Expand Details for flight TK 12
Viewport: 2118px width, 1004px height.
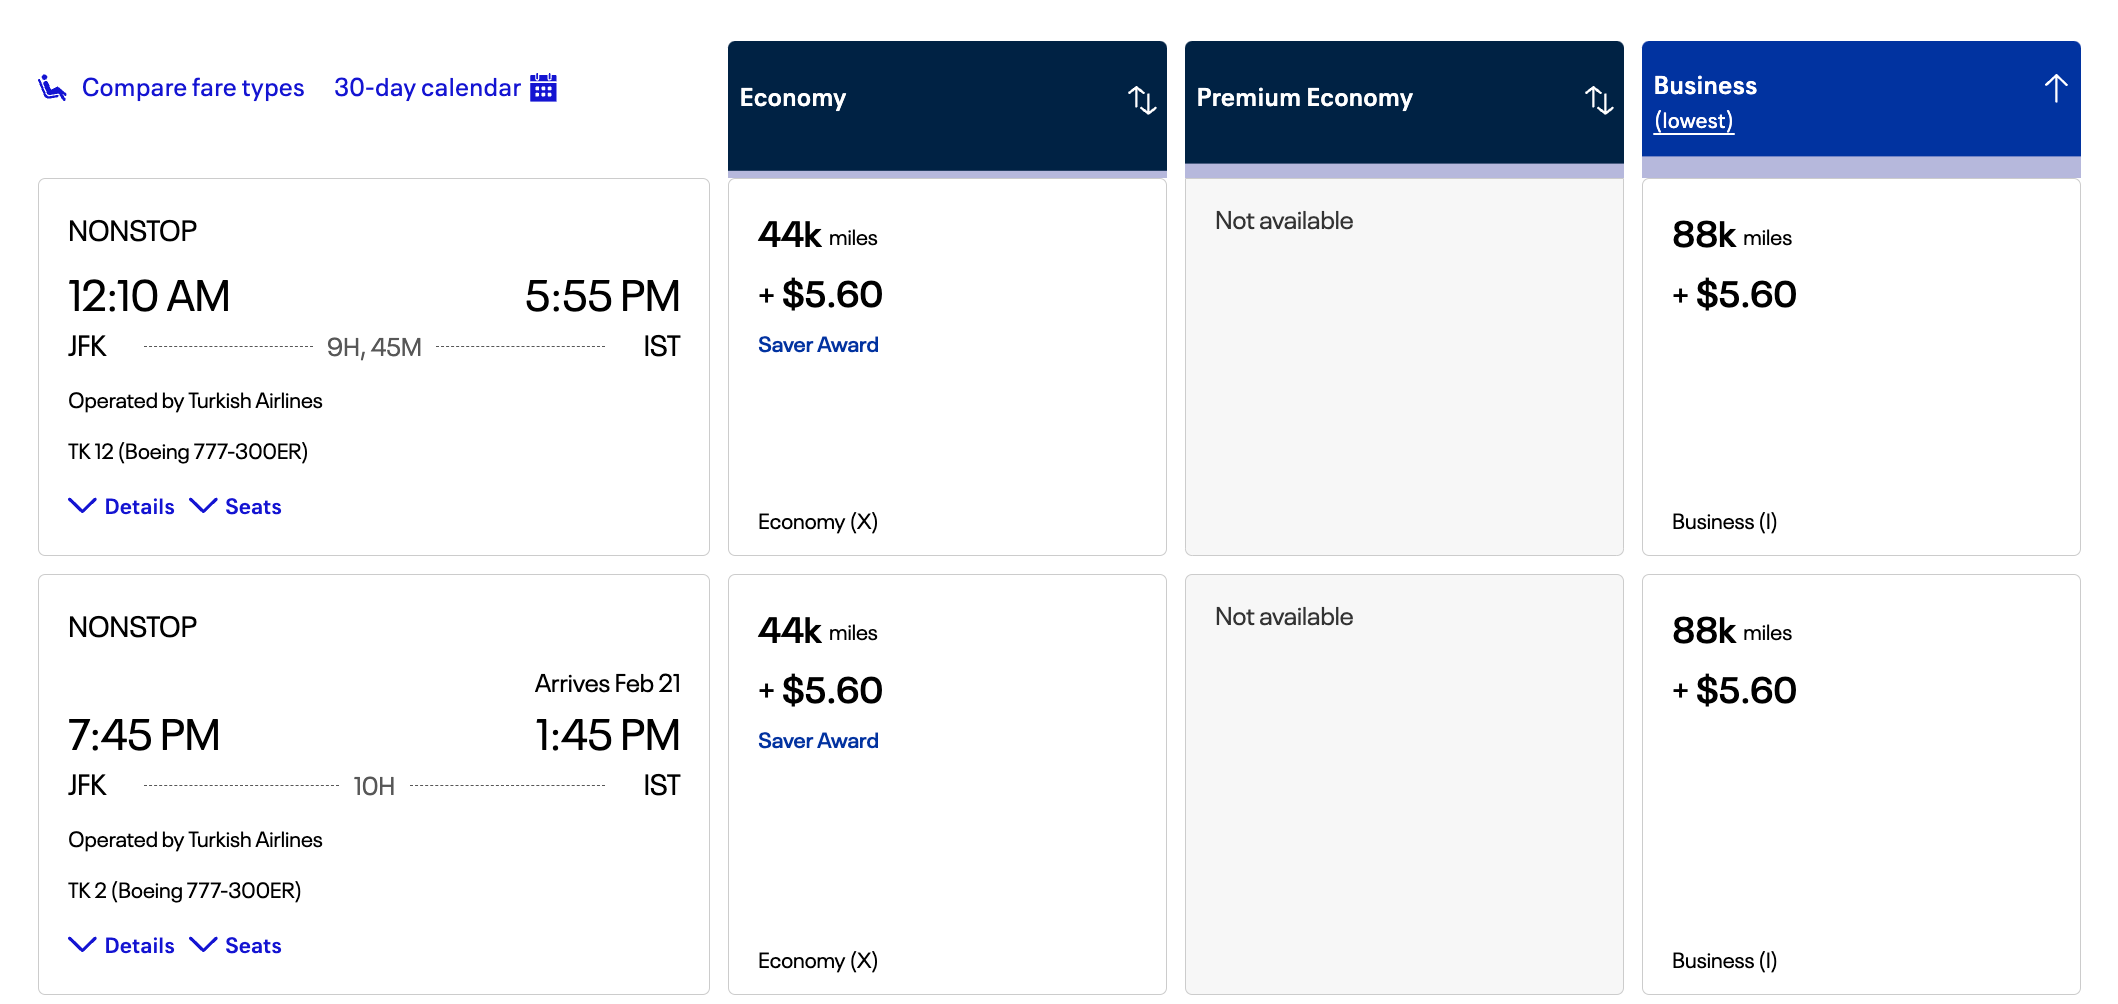(122, 507)
